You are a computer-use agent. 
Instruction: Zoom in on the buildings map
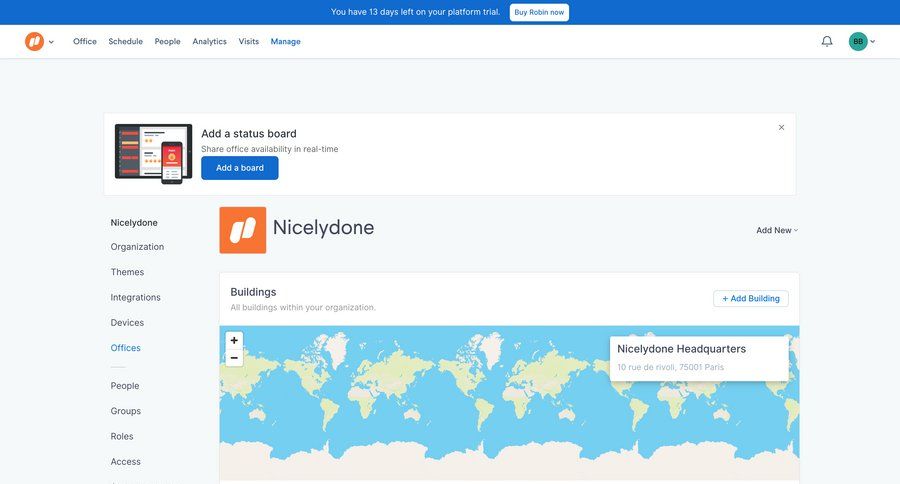[234, 340]
